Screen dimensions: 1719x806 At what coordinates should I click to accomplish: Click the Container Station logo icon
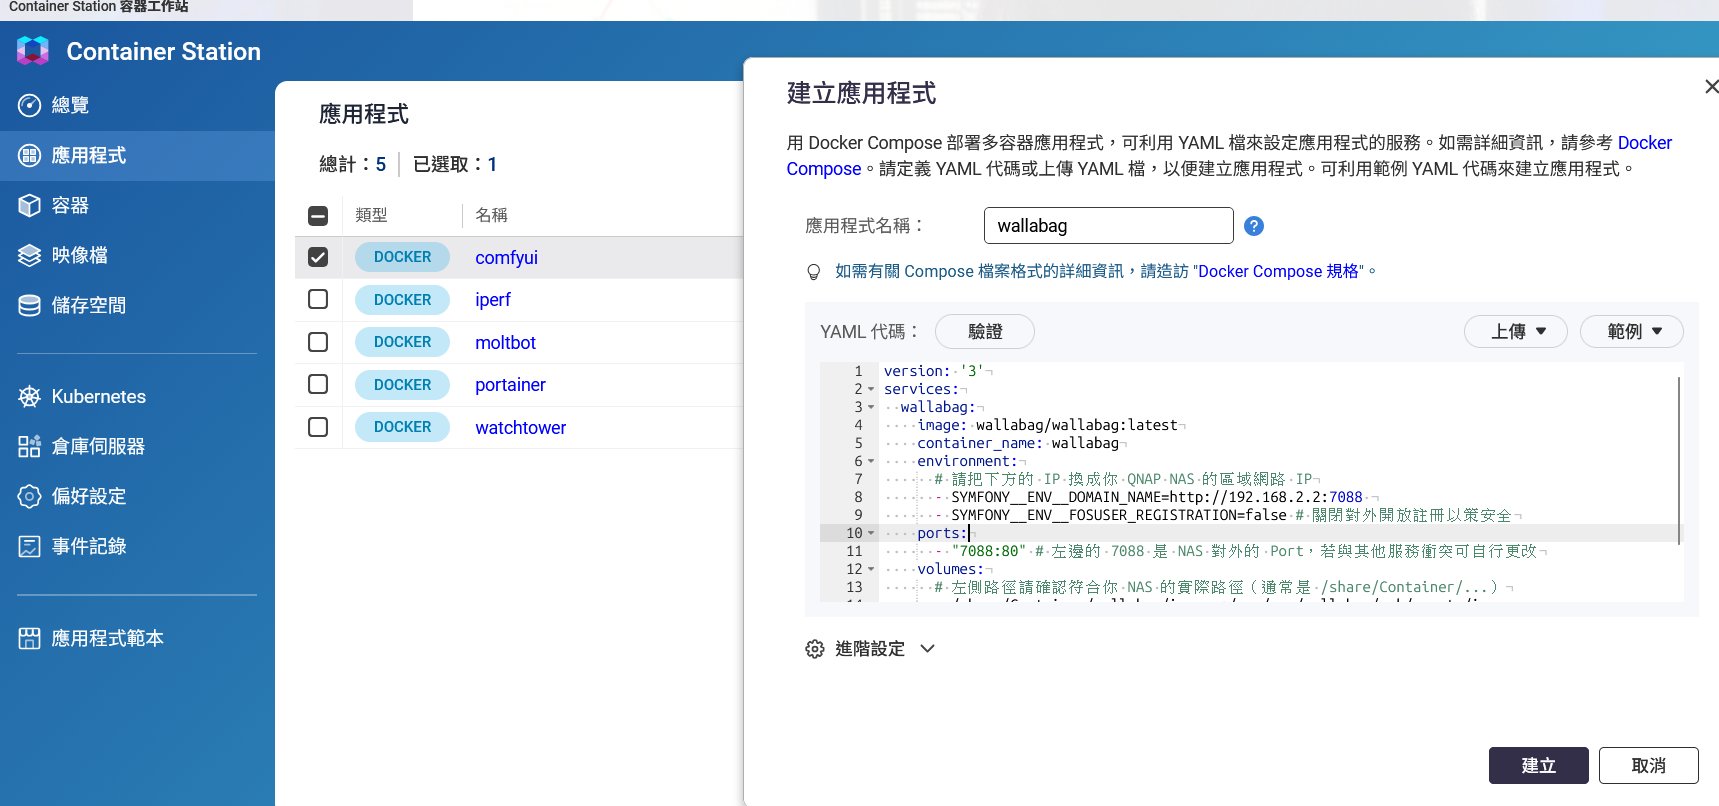[x=33, y=51]
